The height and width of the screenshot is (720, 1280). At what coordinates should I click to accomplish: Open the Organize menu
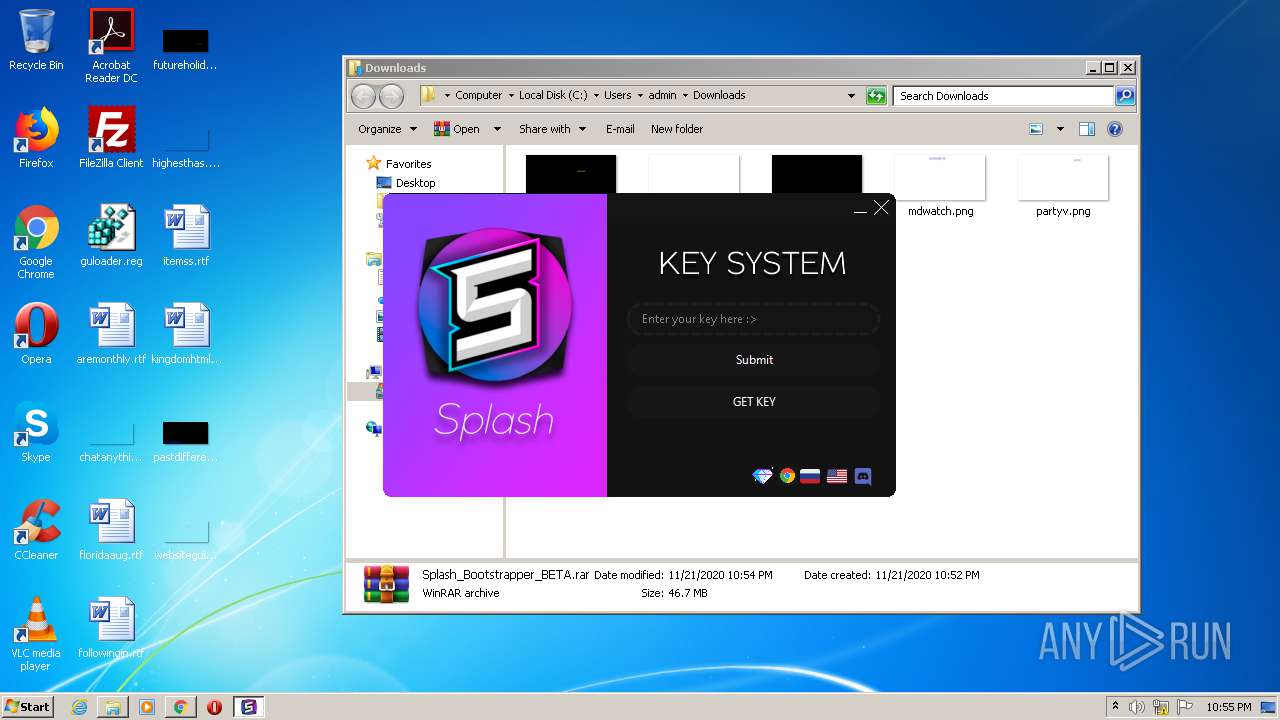point(387,129)
